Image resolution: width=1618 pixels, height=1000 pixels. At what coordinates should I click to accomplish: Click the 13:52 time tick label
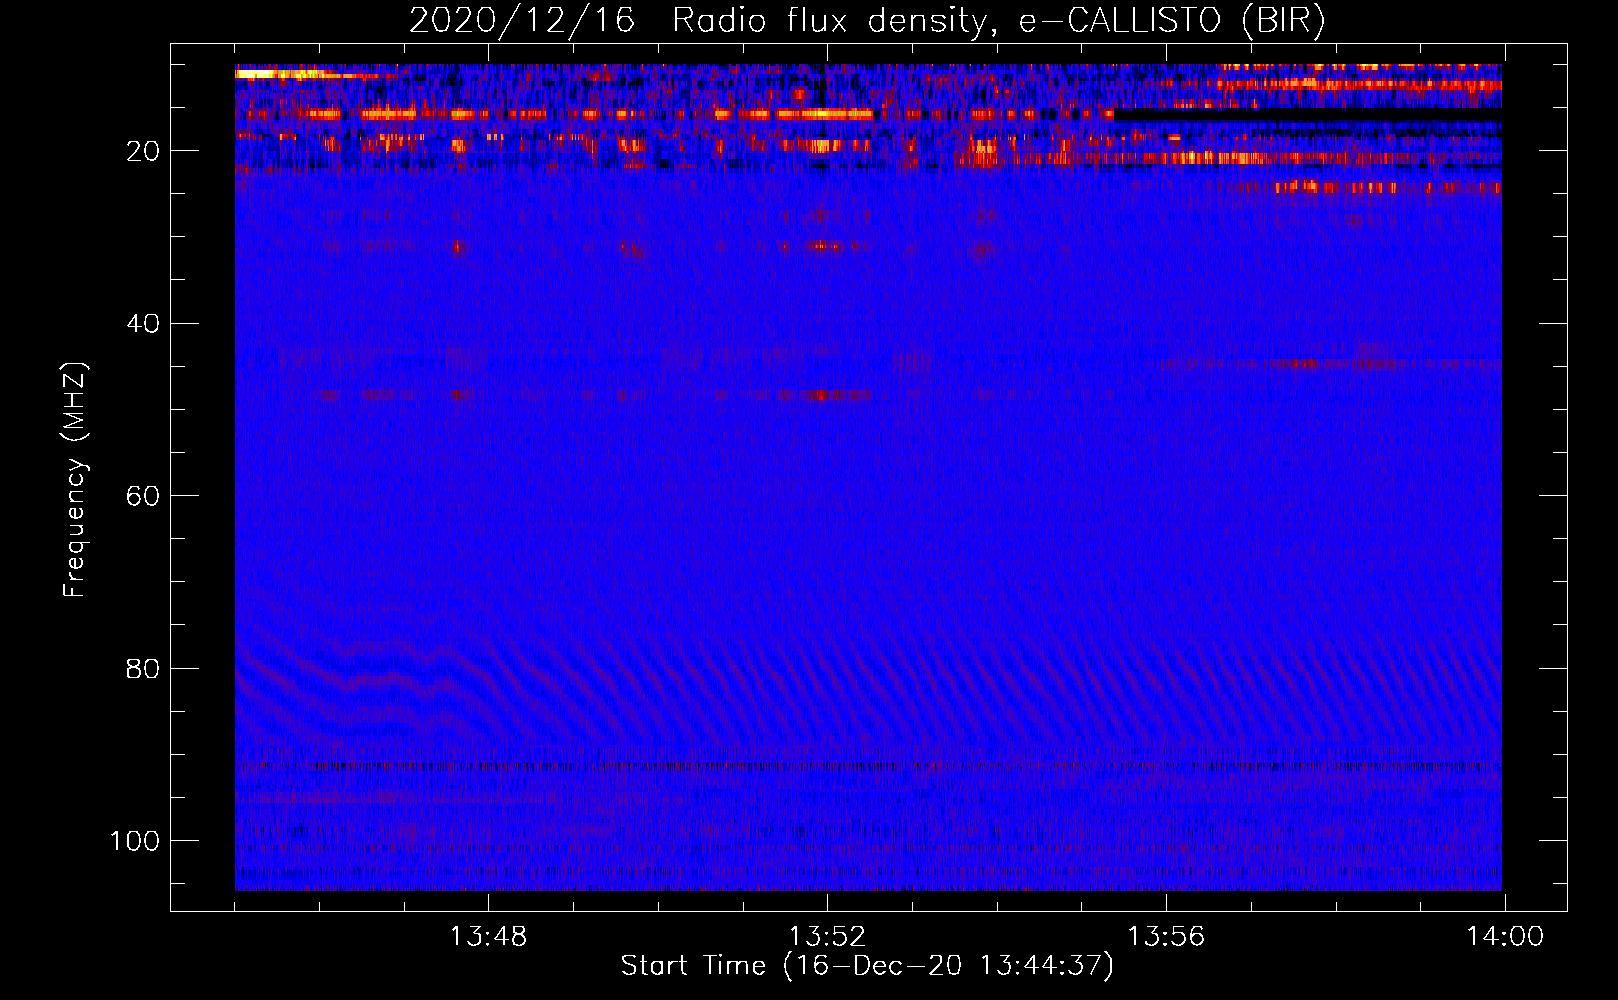[827, 937]
